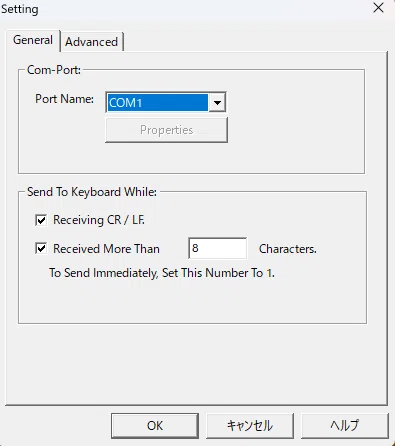Confirm the settings with the OK button
This screenshot has width=395, height=446.
(155, 426)
